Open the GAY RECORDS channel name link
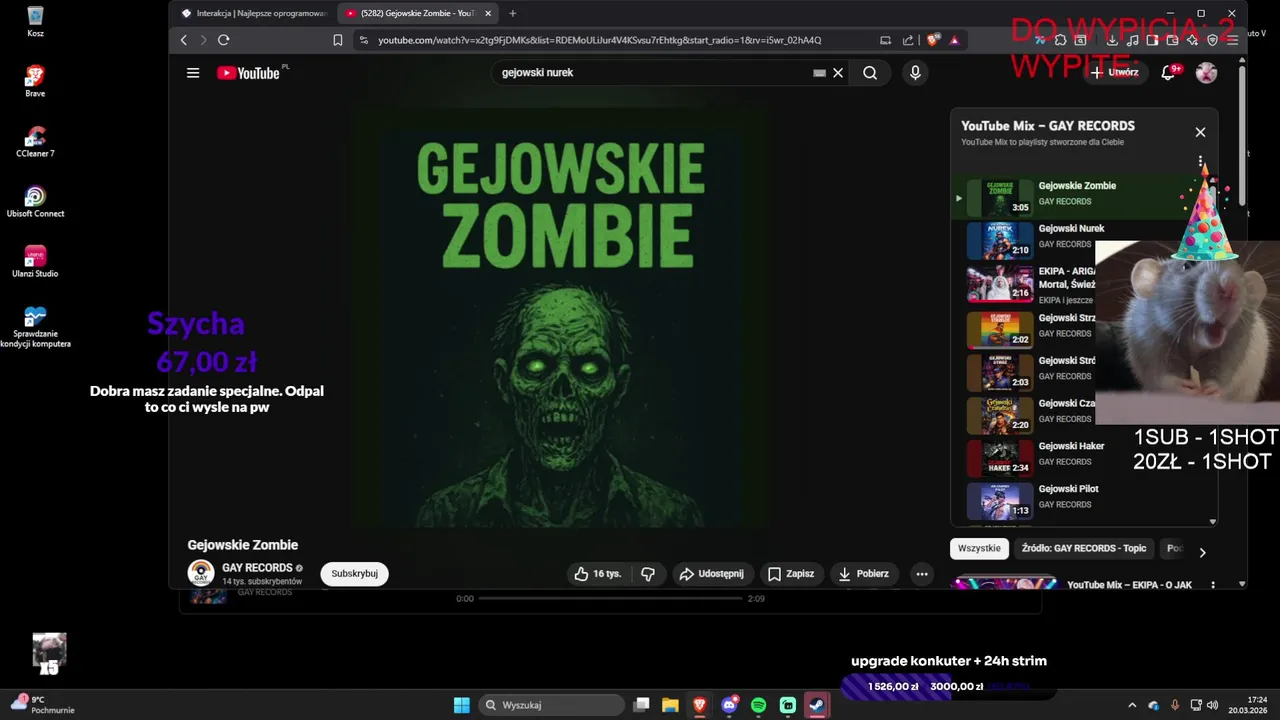This screenshot has width=1280, height=720. click(x=257, y=568)
